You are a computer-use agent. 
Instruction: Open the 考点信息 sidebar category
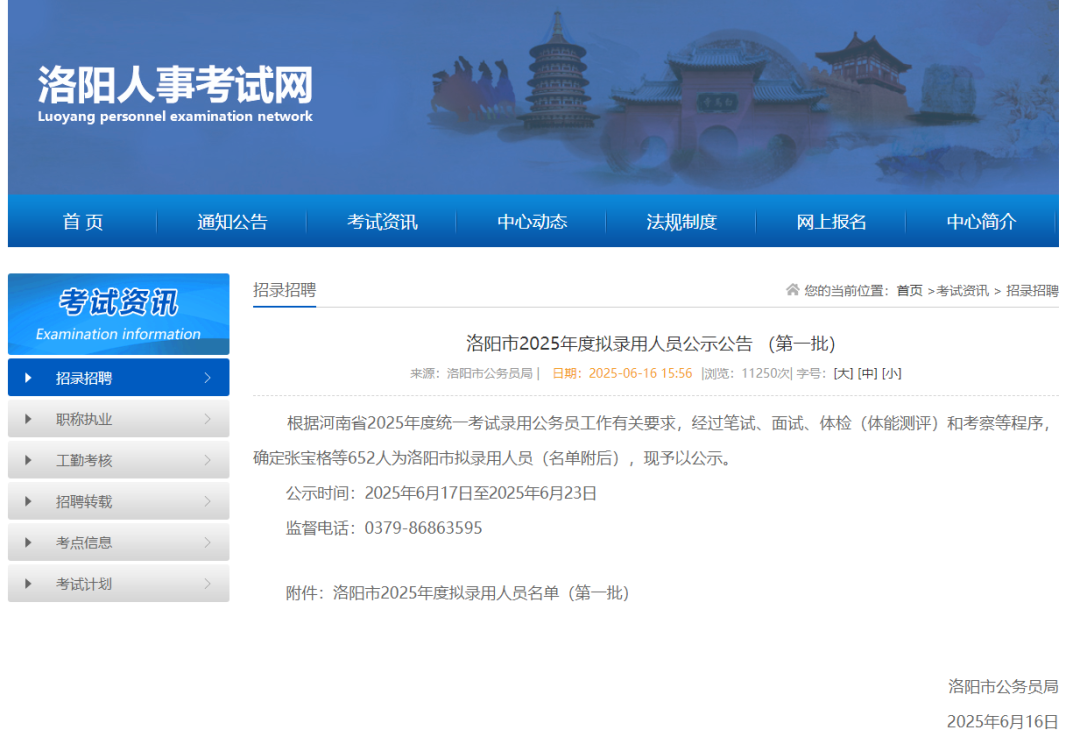pos(118,543)
